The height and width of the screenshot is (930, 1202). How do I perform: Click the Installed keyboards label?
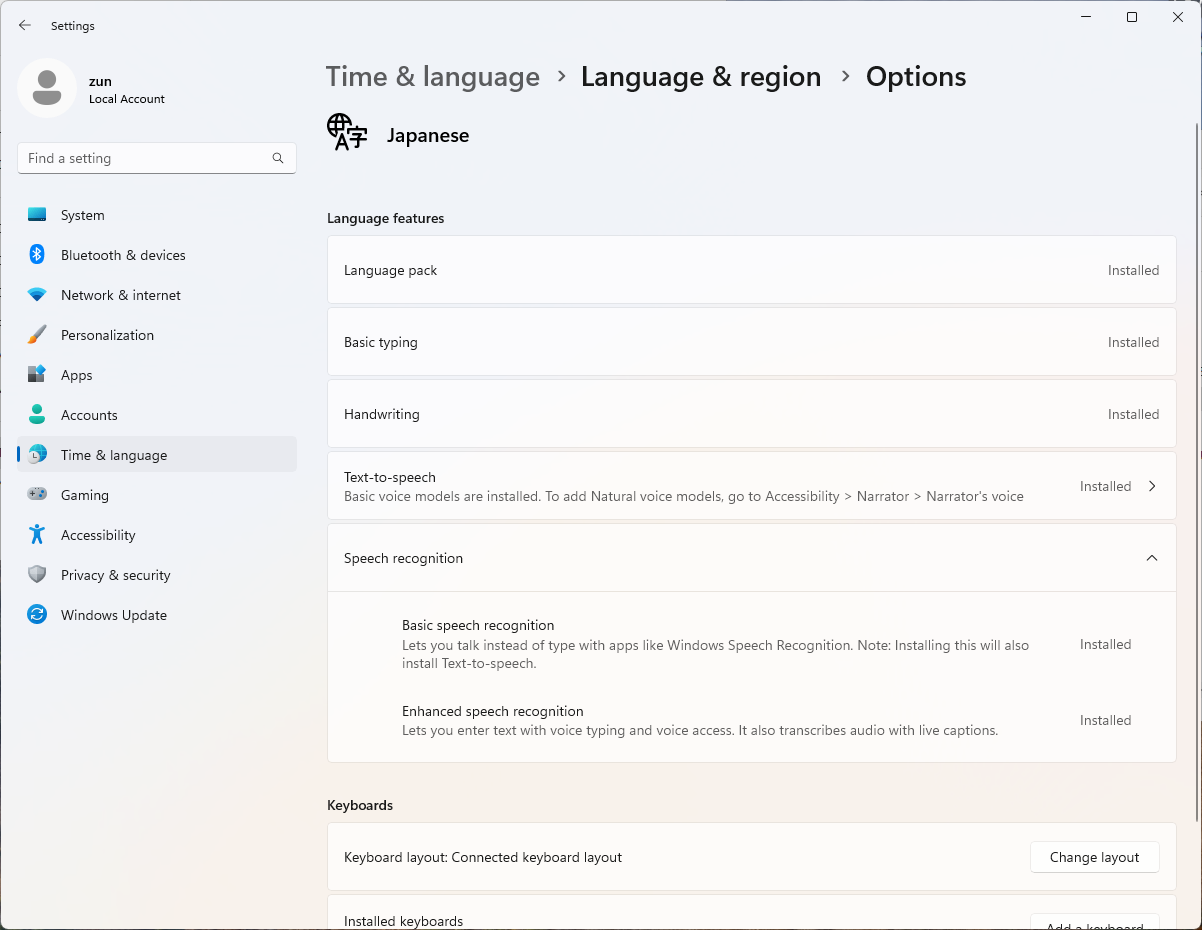pos(403,921)
